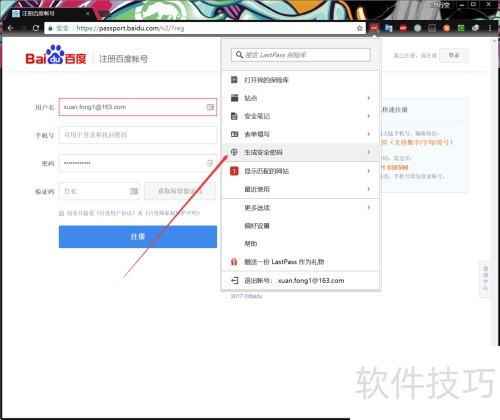Viewport: 500px width, 420px height.
Task: Click the LastPass fill icon in username field
Action: [210, 107]
